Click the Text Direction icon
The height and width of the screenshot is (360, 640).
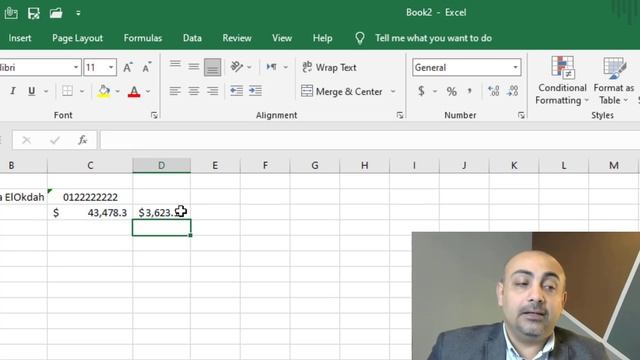tap(271, 67)
